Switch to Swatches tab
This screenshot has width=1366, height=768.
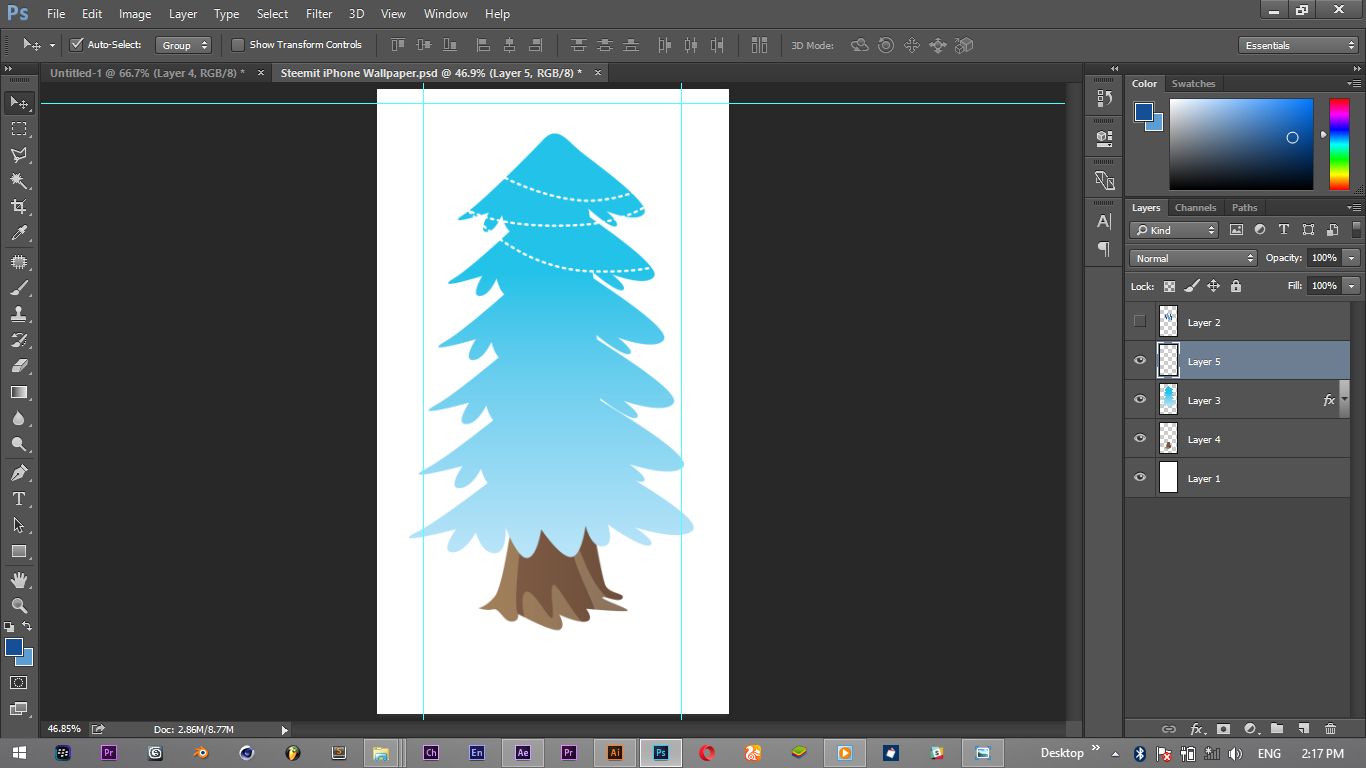click(1193, 84)
